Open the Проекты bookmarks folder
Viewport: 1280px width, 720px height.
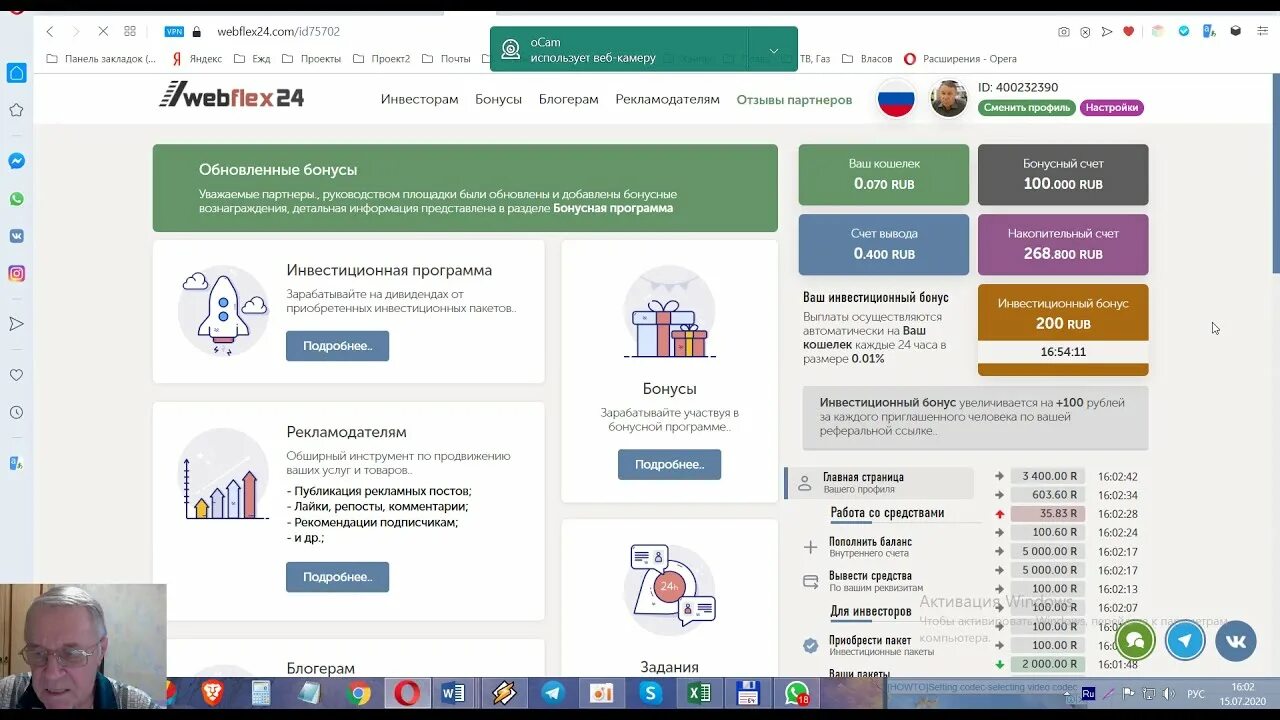pos(312,59)
